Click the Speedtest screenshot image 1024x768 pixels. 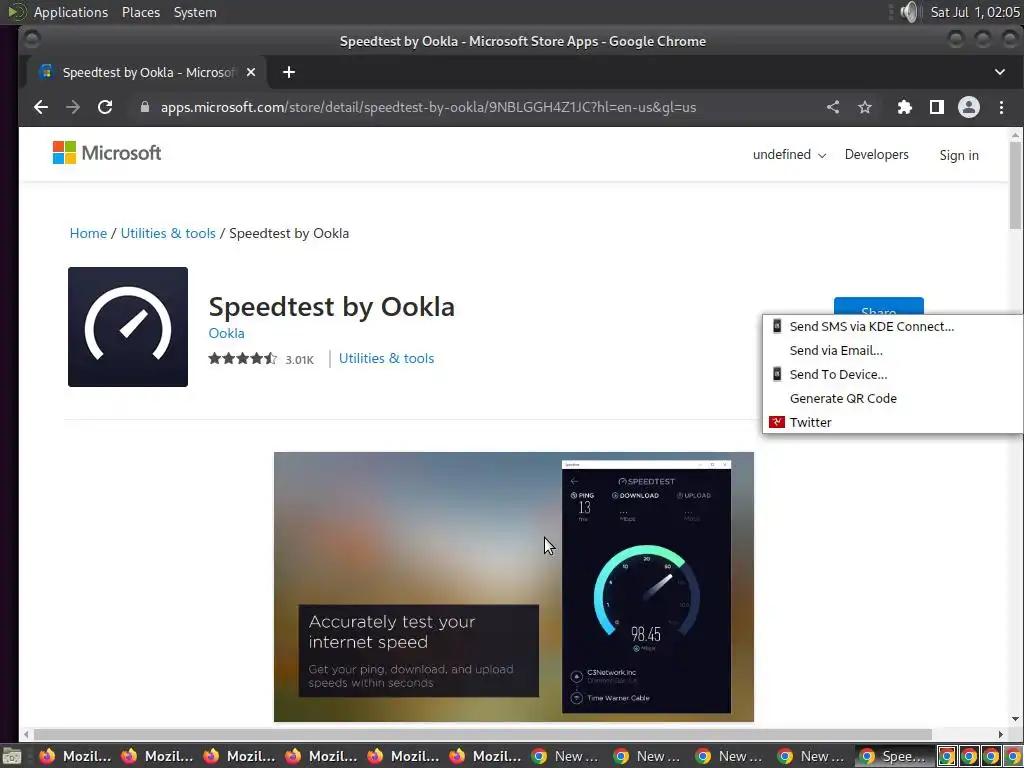[513, 587]
